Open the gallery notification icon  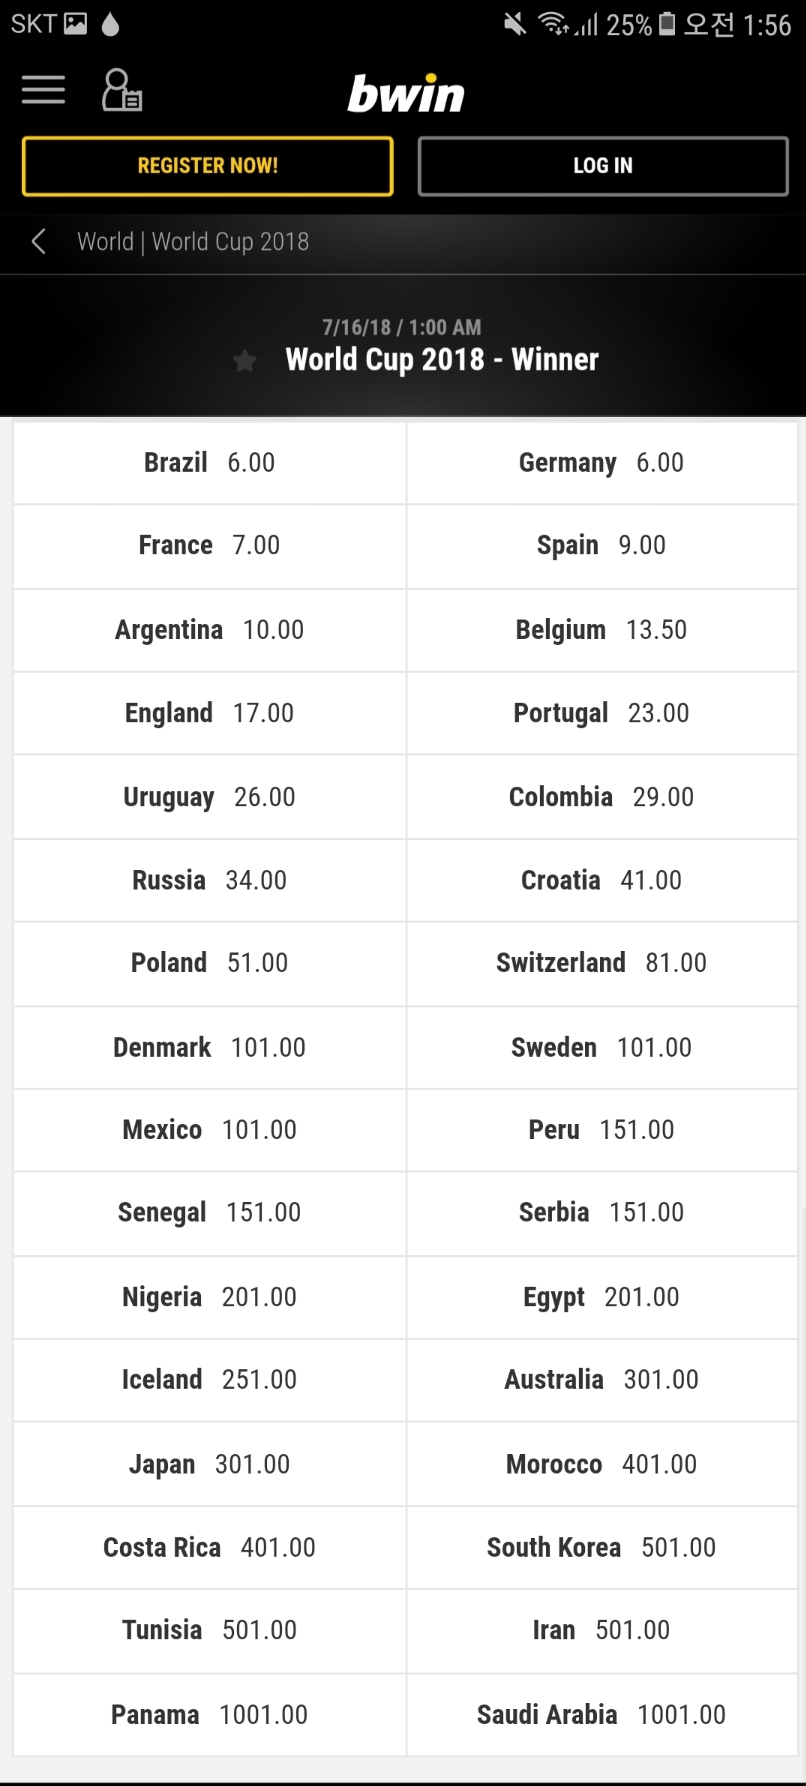[x=76, y=24]
